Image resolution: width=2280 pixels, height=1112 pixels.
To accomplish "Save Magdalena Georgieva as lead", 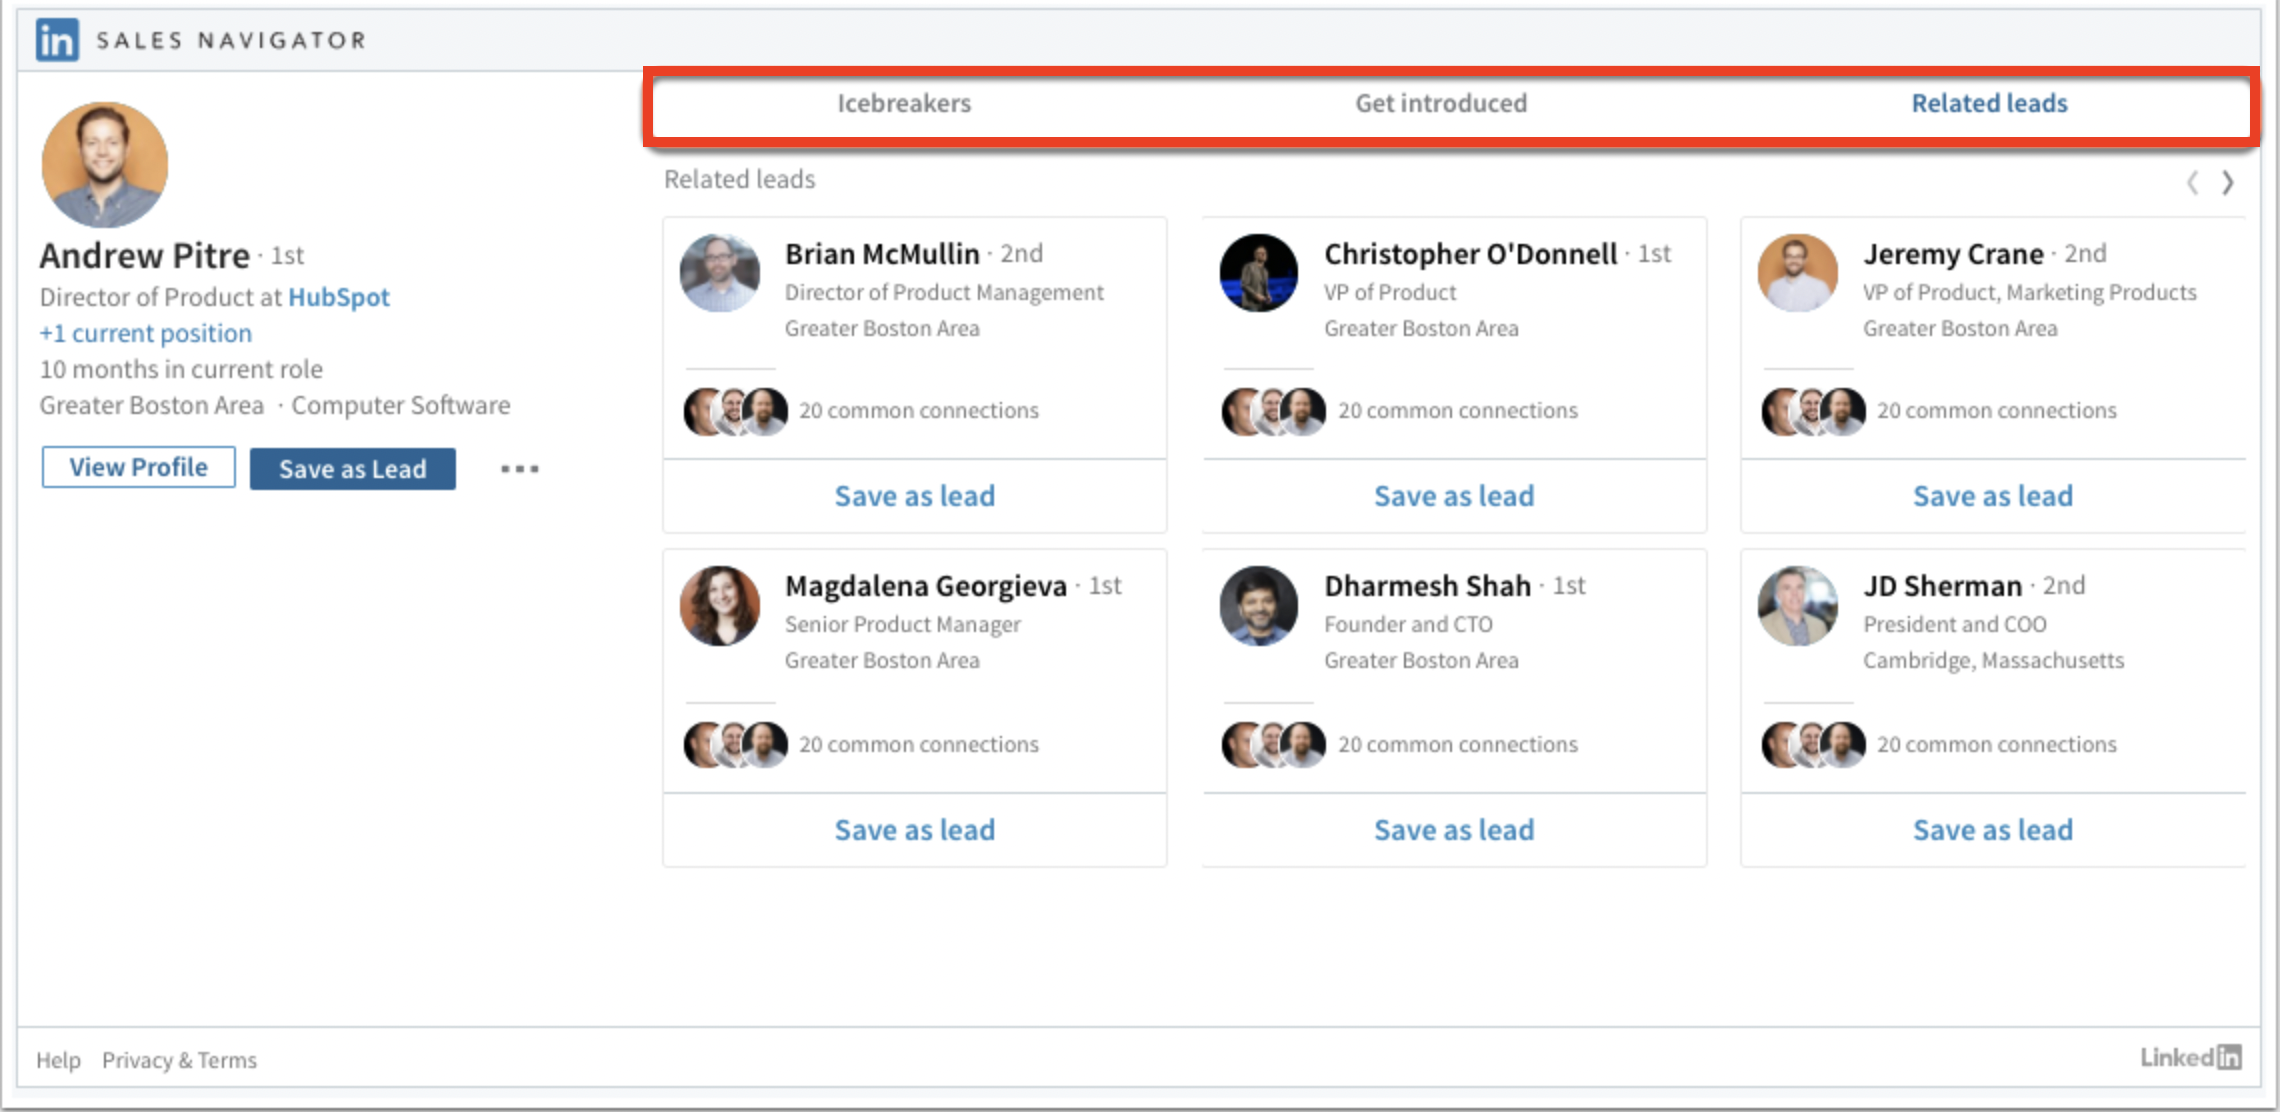I will click(915, 830).
